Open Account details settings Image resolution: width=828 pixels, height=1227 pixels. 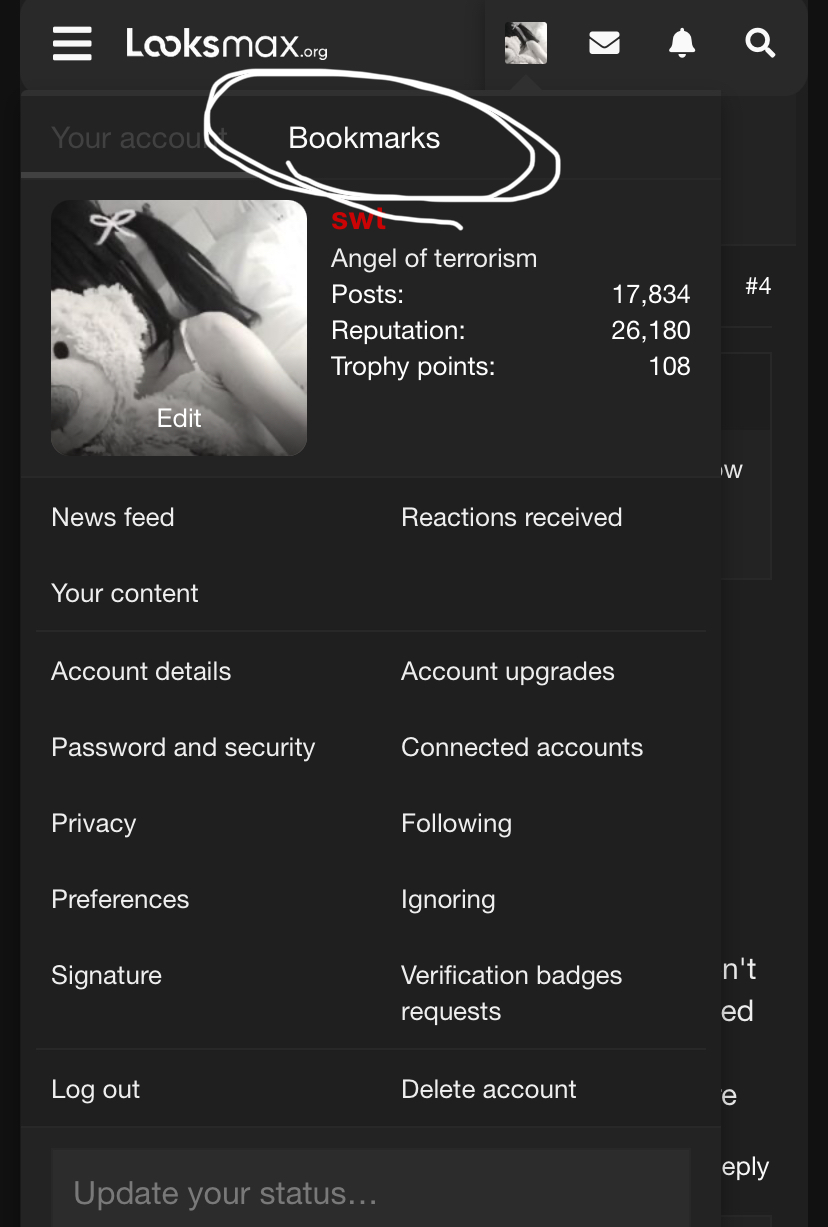tap(141, 671)
